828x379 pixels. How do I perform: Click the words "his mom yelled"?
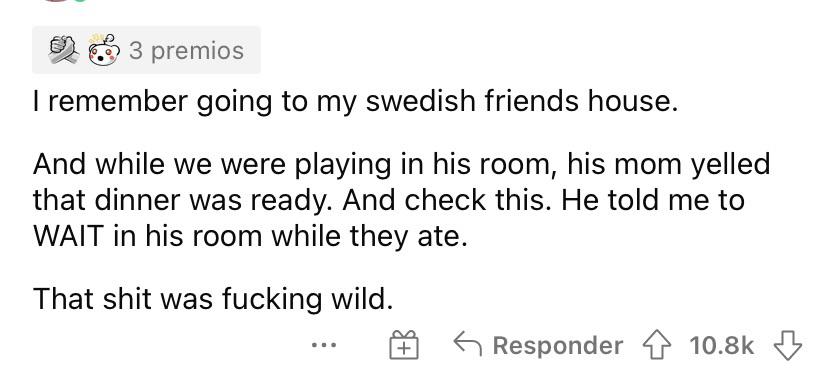(x=669, y=165)
